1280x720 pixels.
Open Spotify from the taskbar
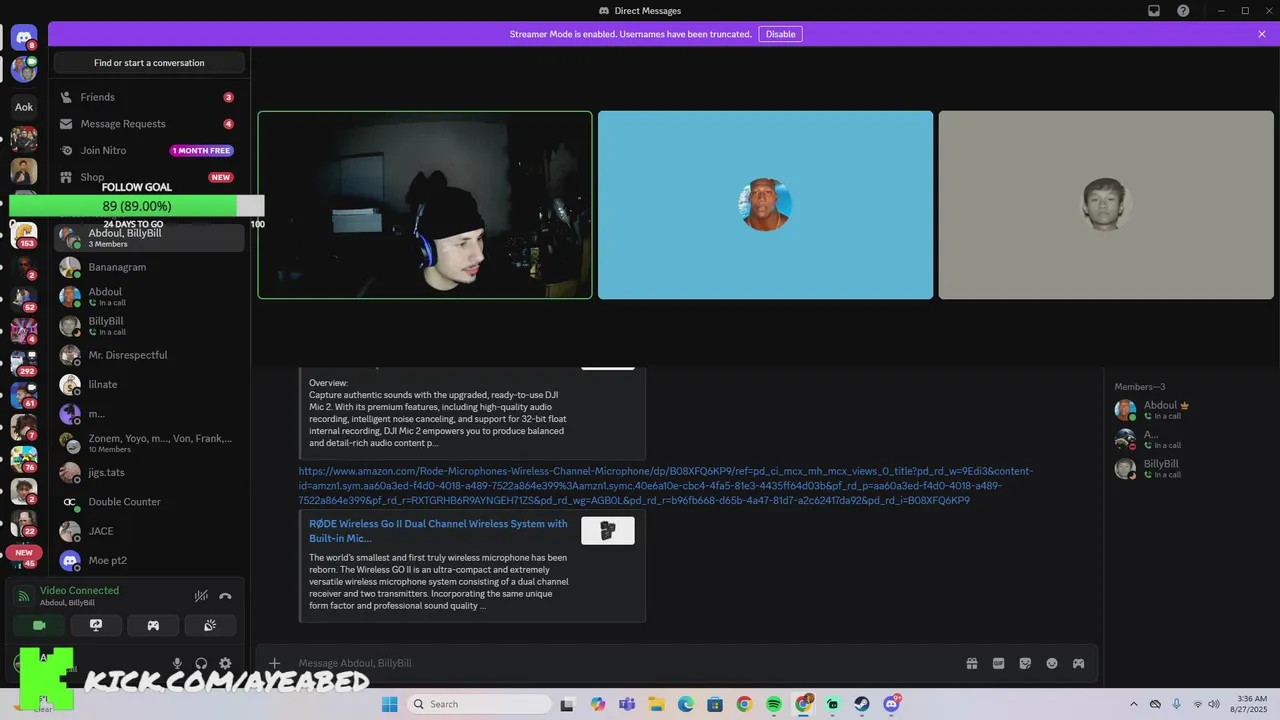pos(773,704)
